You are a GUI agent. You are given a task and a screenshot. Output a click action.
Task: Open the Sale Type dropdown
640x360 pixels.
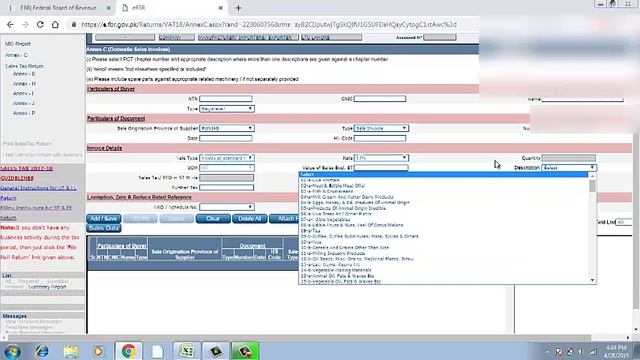tap(227, 158)
